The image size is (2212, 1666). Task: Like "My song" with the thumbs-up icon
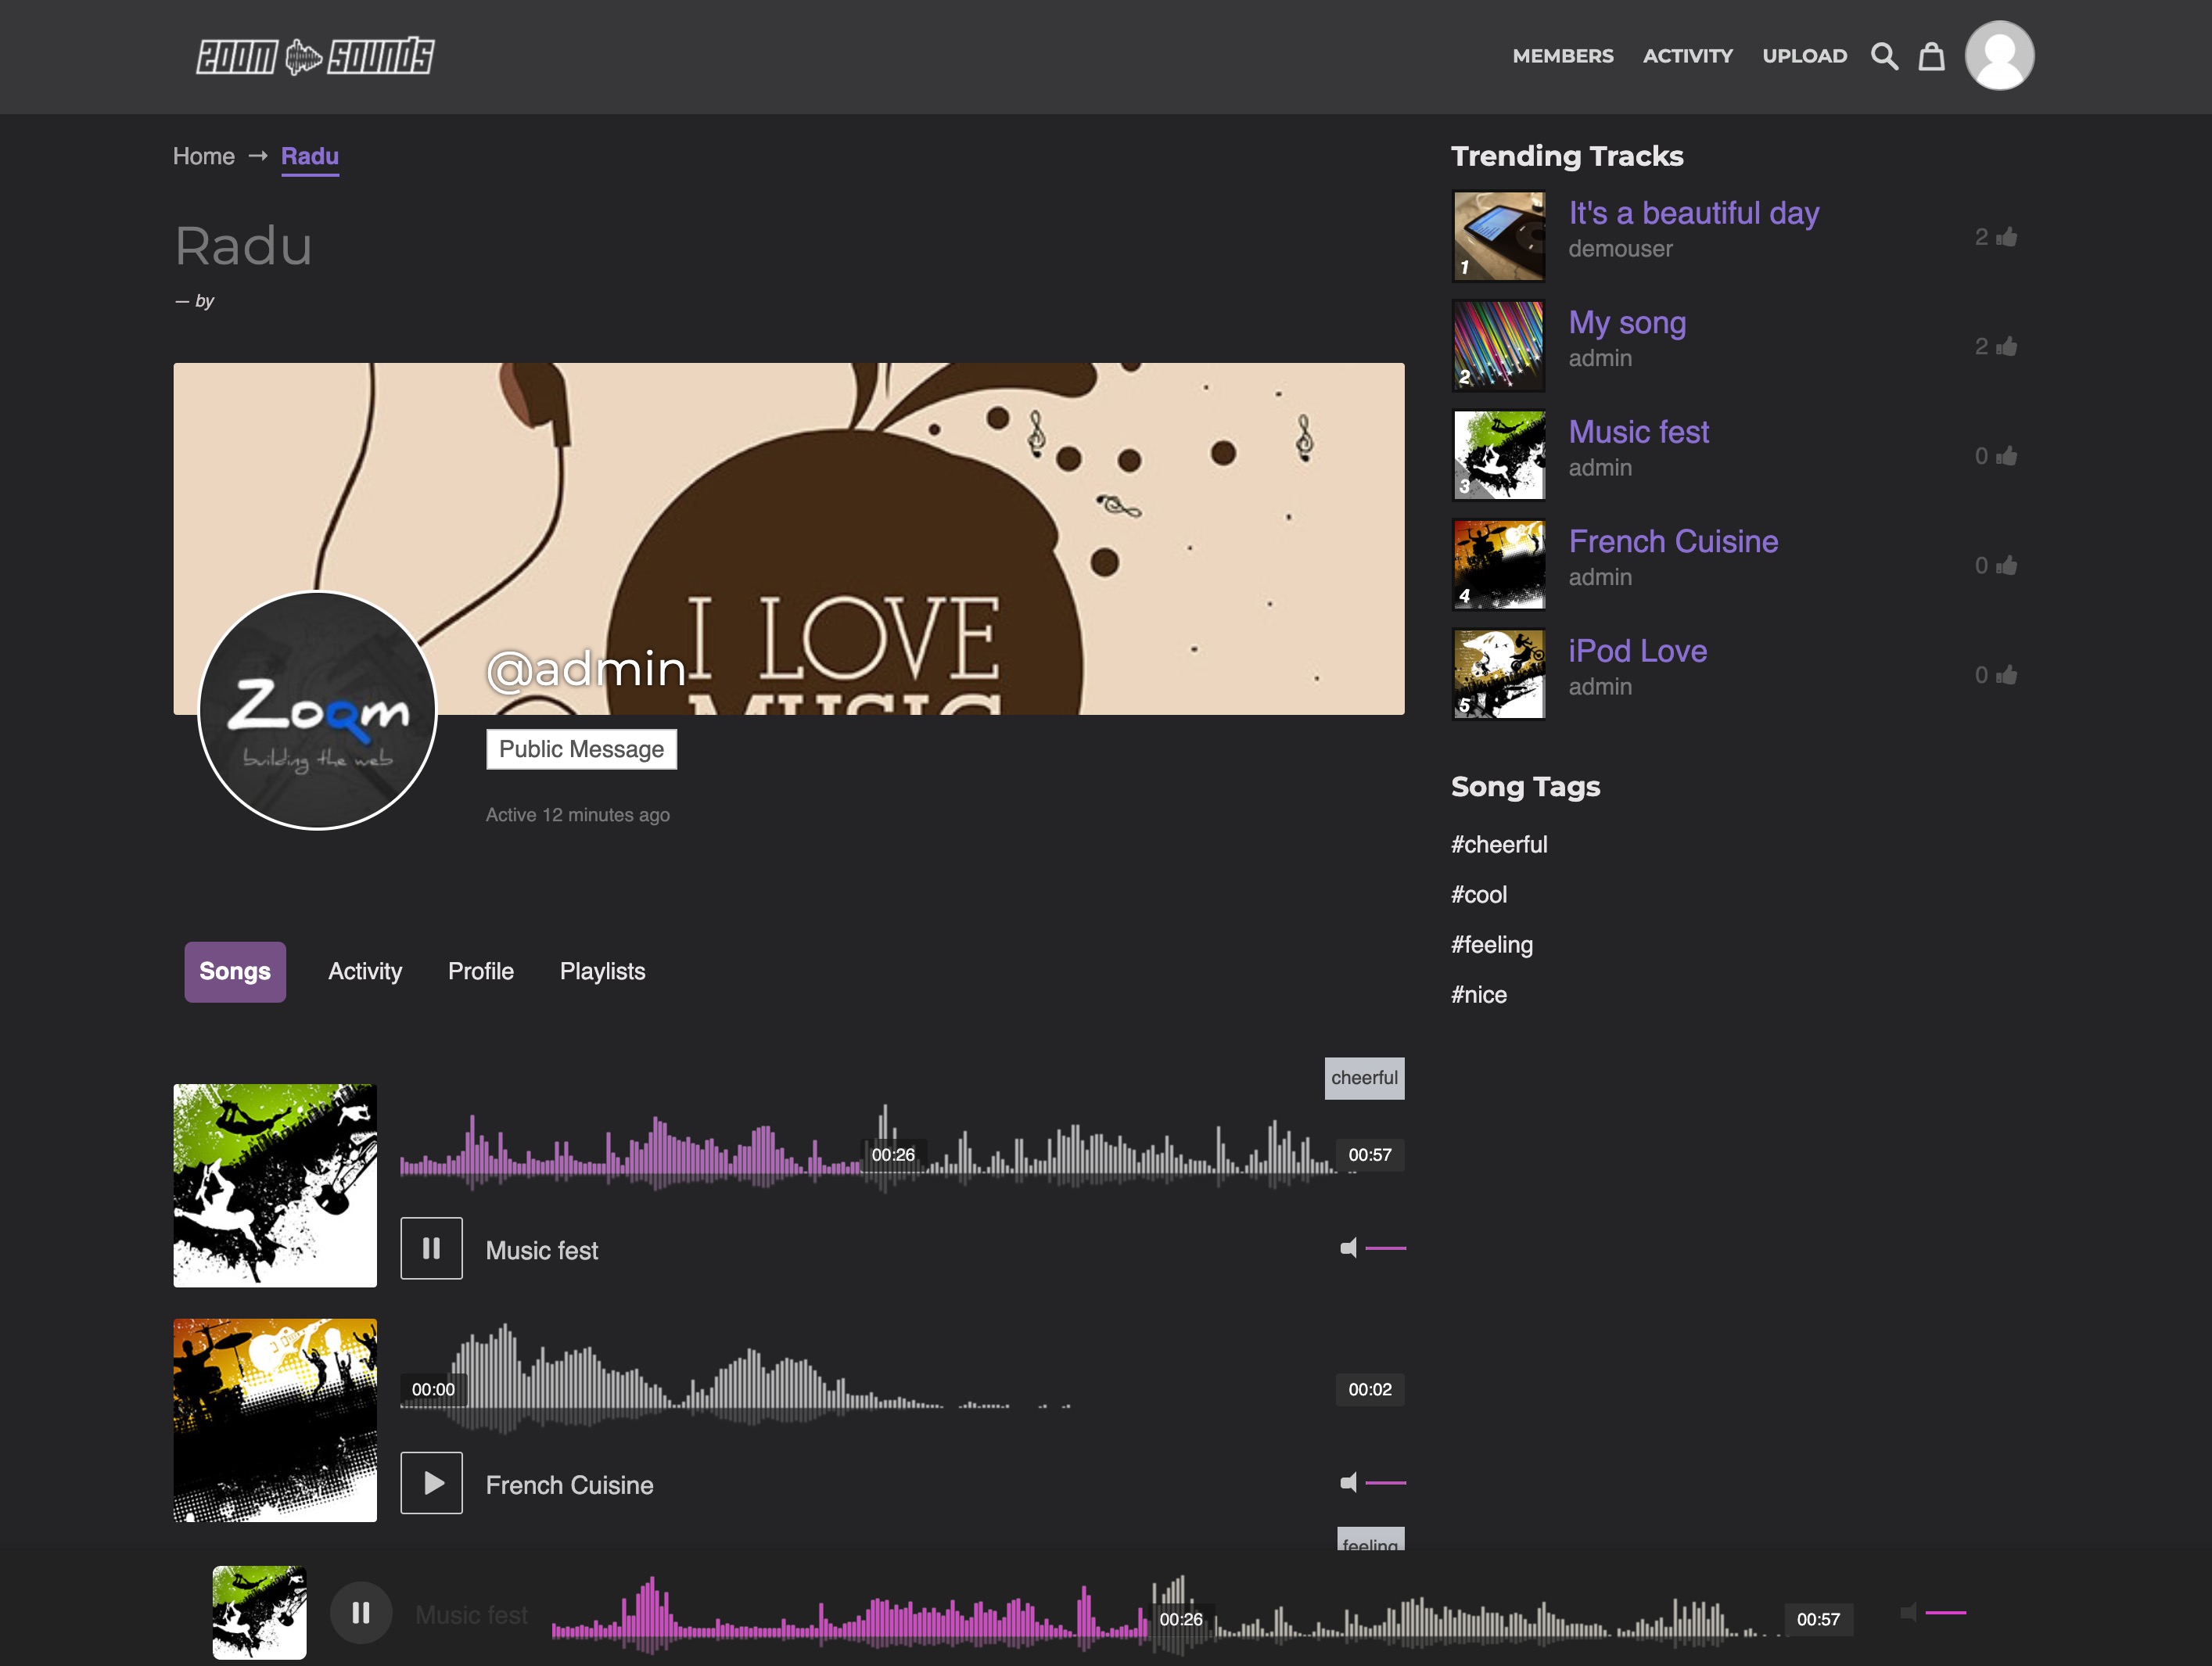coord(2006,347)
